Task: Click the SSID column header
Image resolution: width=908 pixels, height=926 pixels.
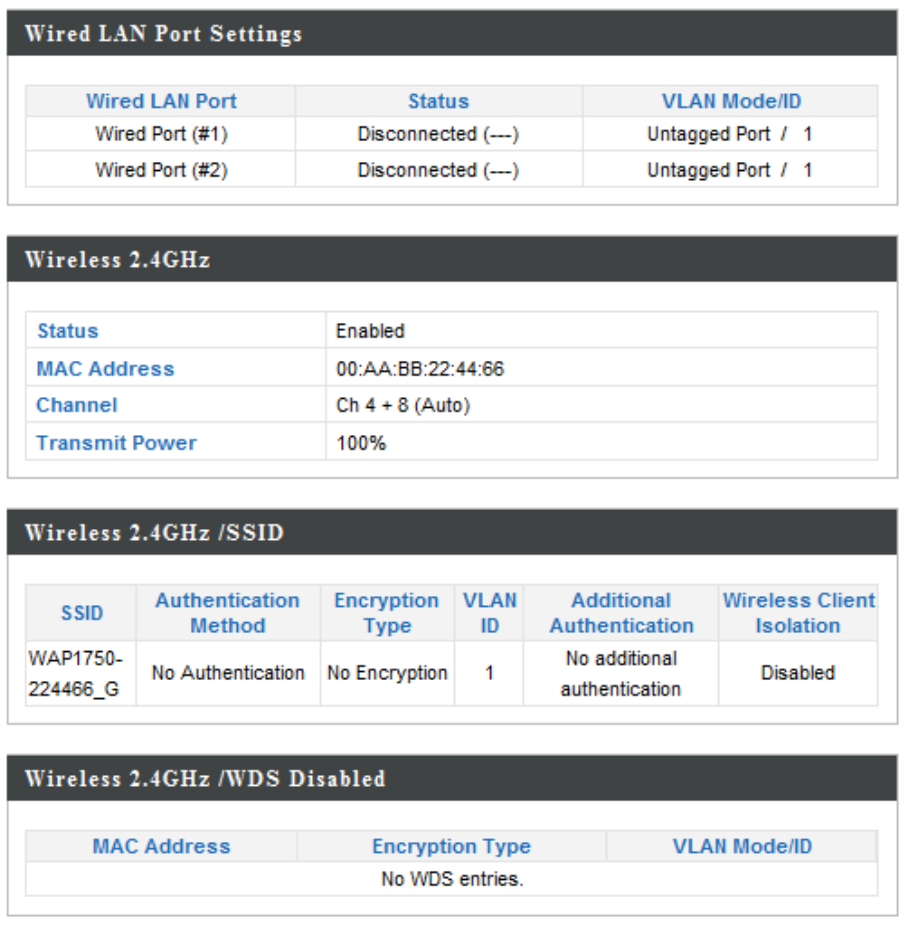Action: (81, 613)
